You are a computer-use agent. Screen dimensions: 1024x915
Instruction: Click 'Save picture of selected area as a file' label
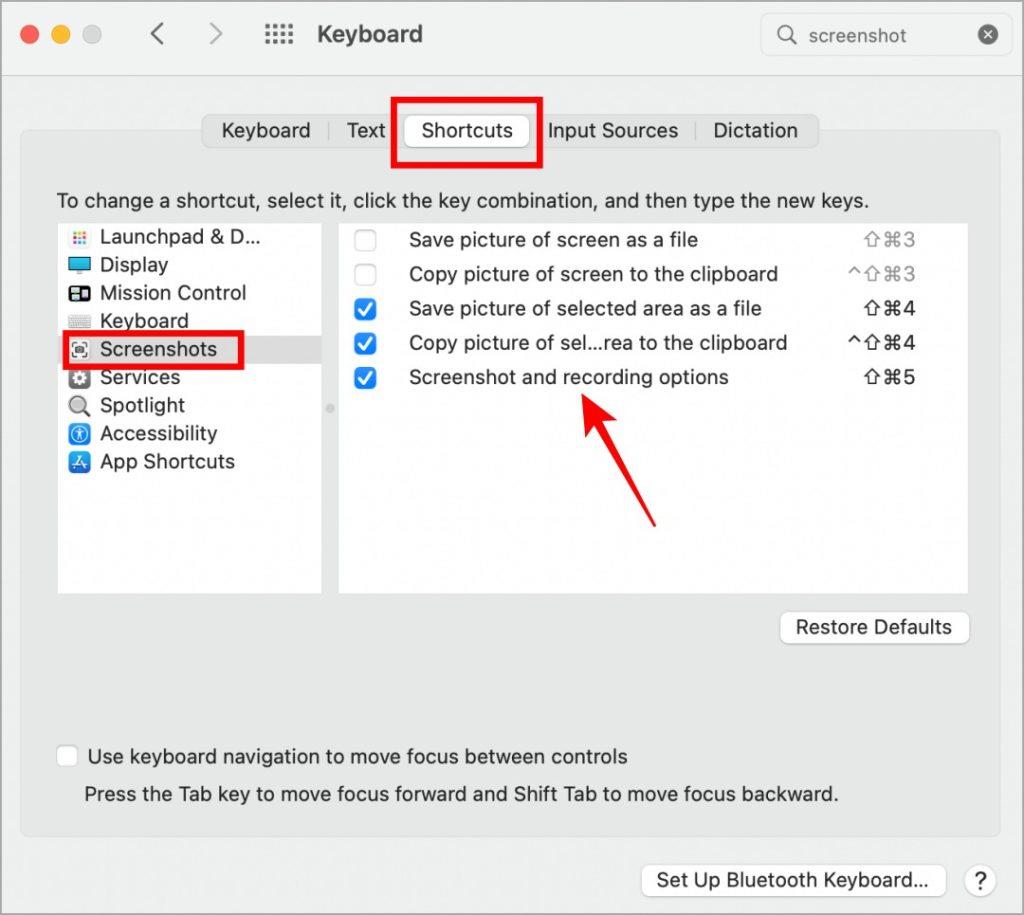(585, 309)
